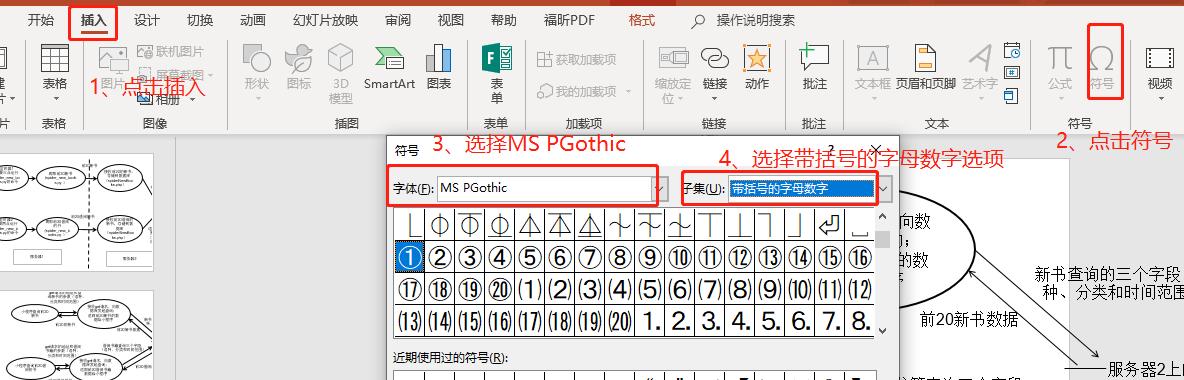The width and height of the screenshot is (1184, 380).
Task: Click the 视频 video icon
Action: coord(1160,58)
